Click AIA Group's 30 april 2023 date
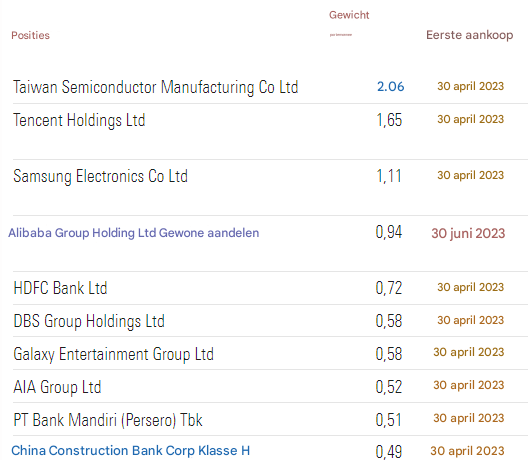 (x=469, y=385)
